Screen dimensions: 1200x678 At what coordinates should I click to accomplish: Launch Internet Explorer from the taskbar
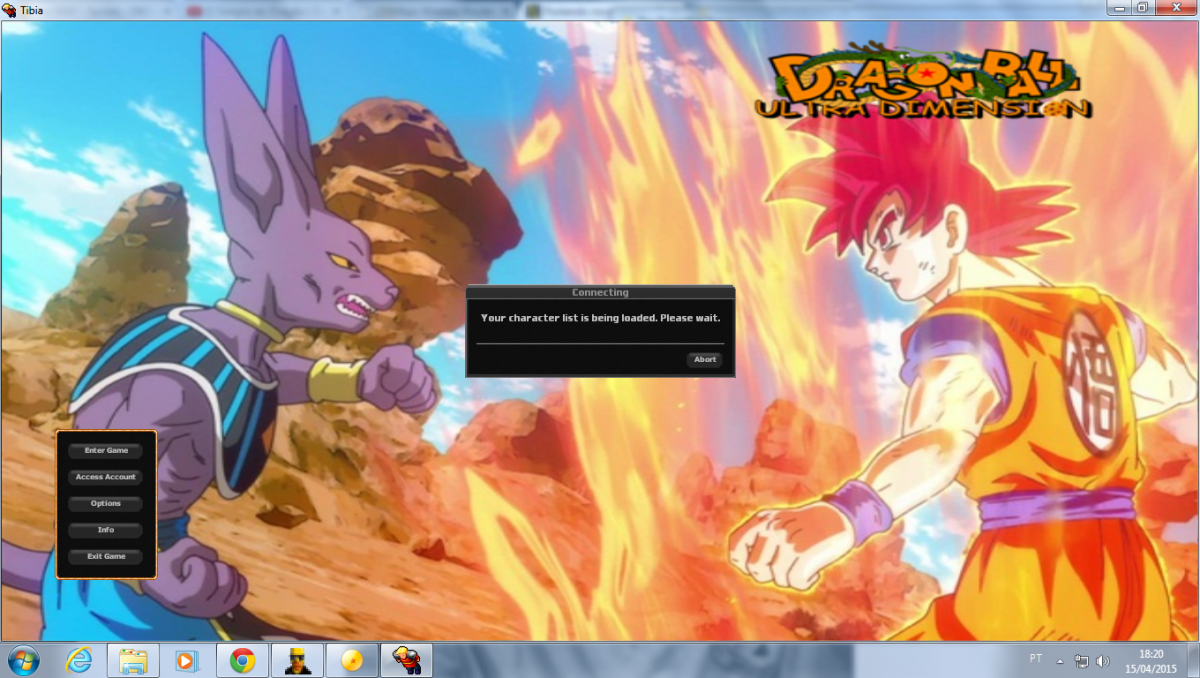(80, 660)
